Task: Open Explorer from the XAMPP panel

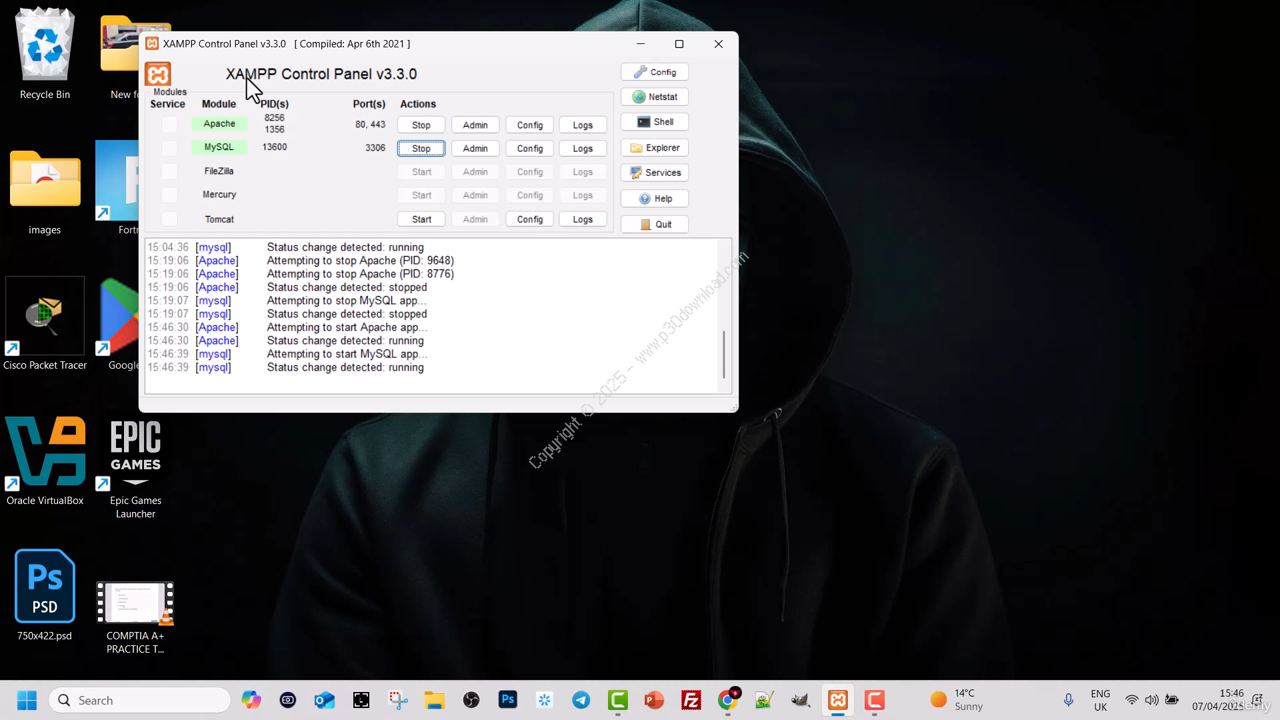Action: coord(654,148)
